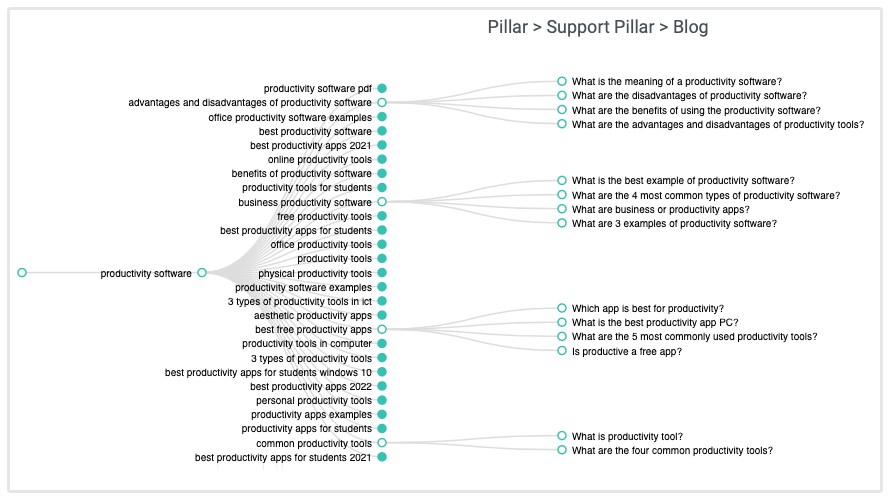The image size is (890, 500).
Task: Collapse the 'best free productivity apps' node
Action: (x=382, y=329)
